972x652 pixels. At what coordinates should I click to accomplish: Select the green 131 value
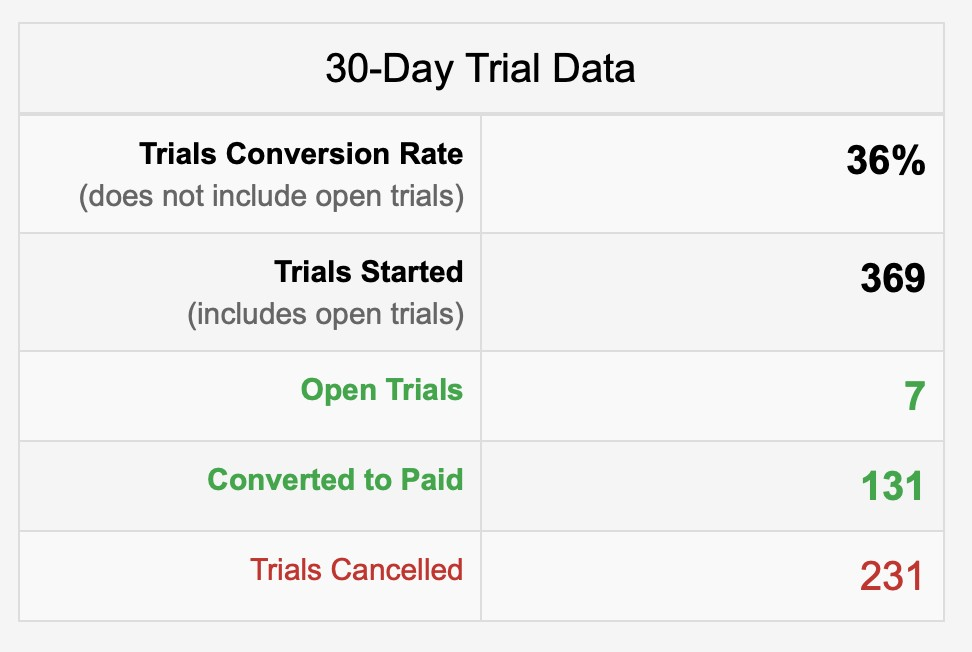(x=893, y=485)
